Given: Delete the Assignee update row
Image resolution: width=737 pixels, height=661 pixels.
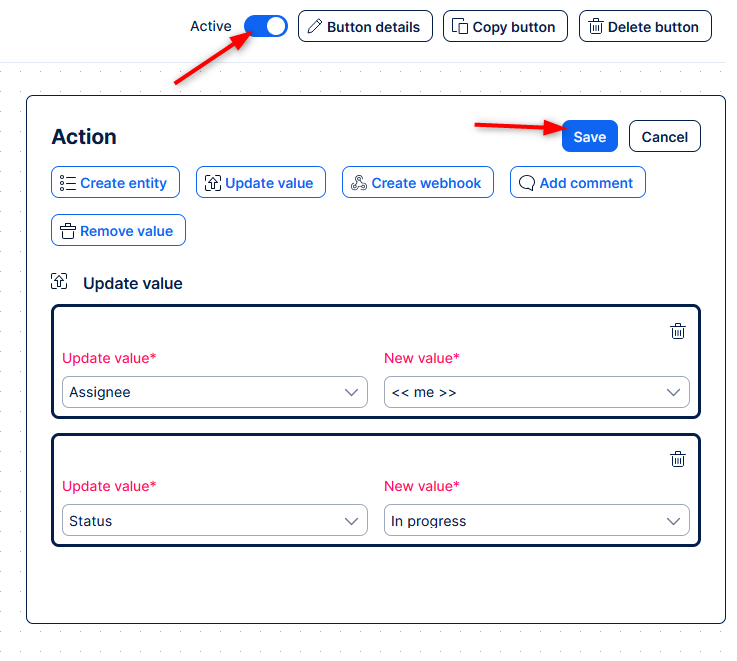Looking at the screenshot, I should click(678, 331).
